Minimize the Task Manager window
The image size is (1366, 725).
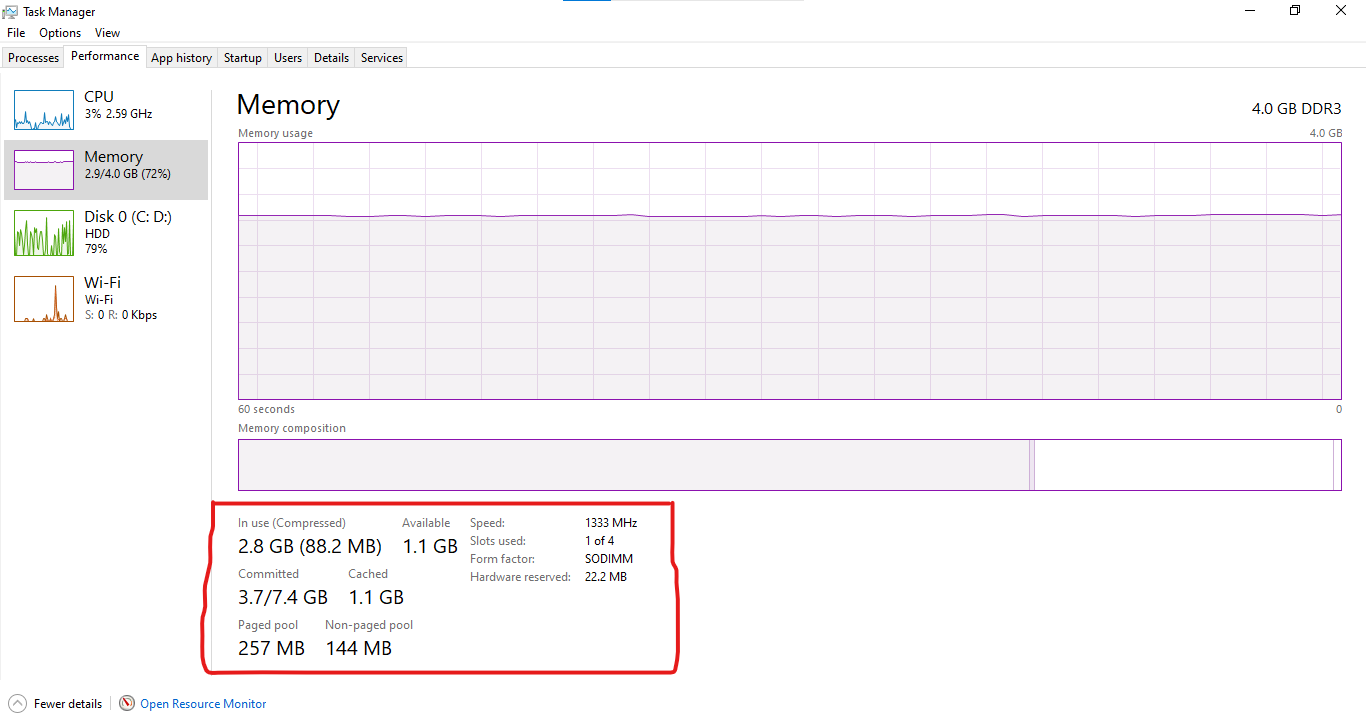pyautogui.click(x=1251, y=11)
